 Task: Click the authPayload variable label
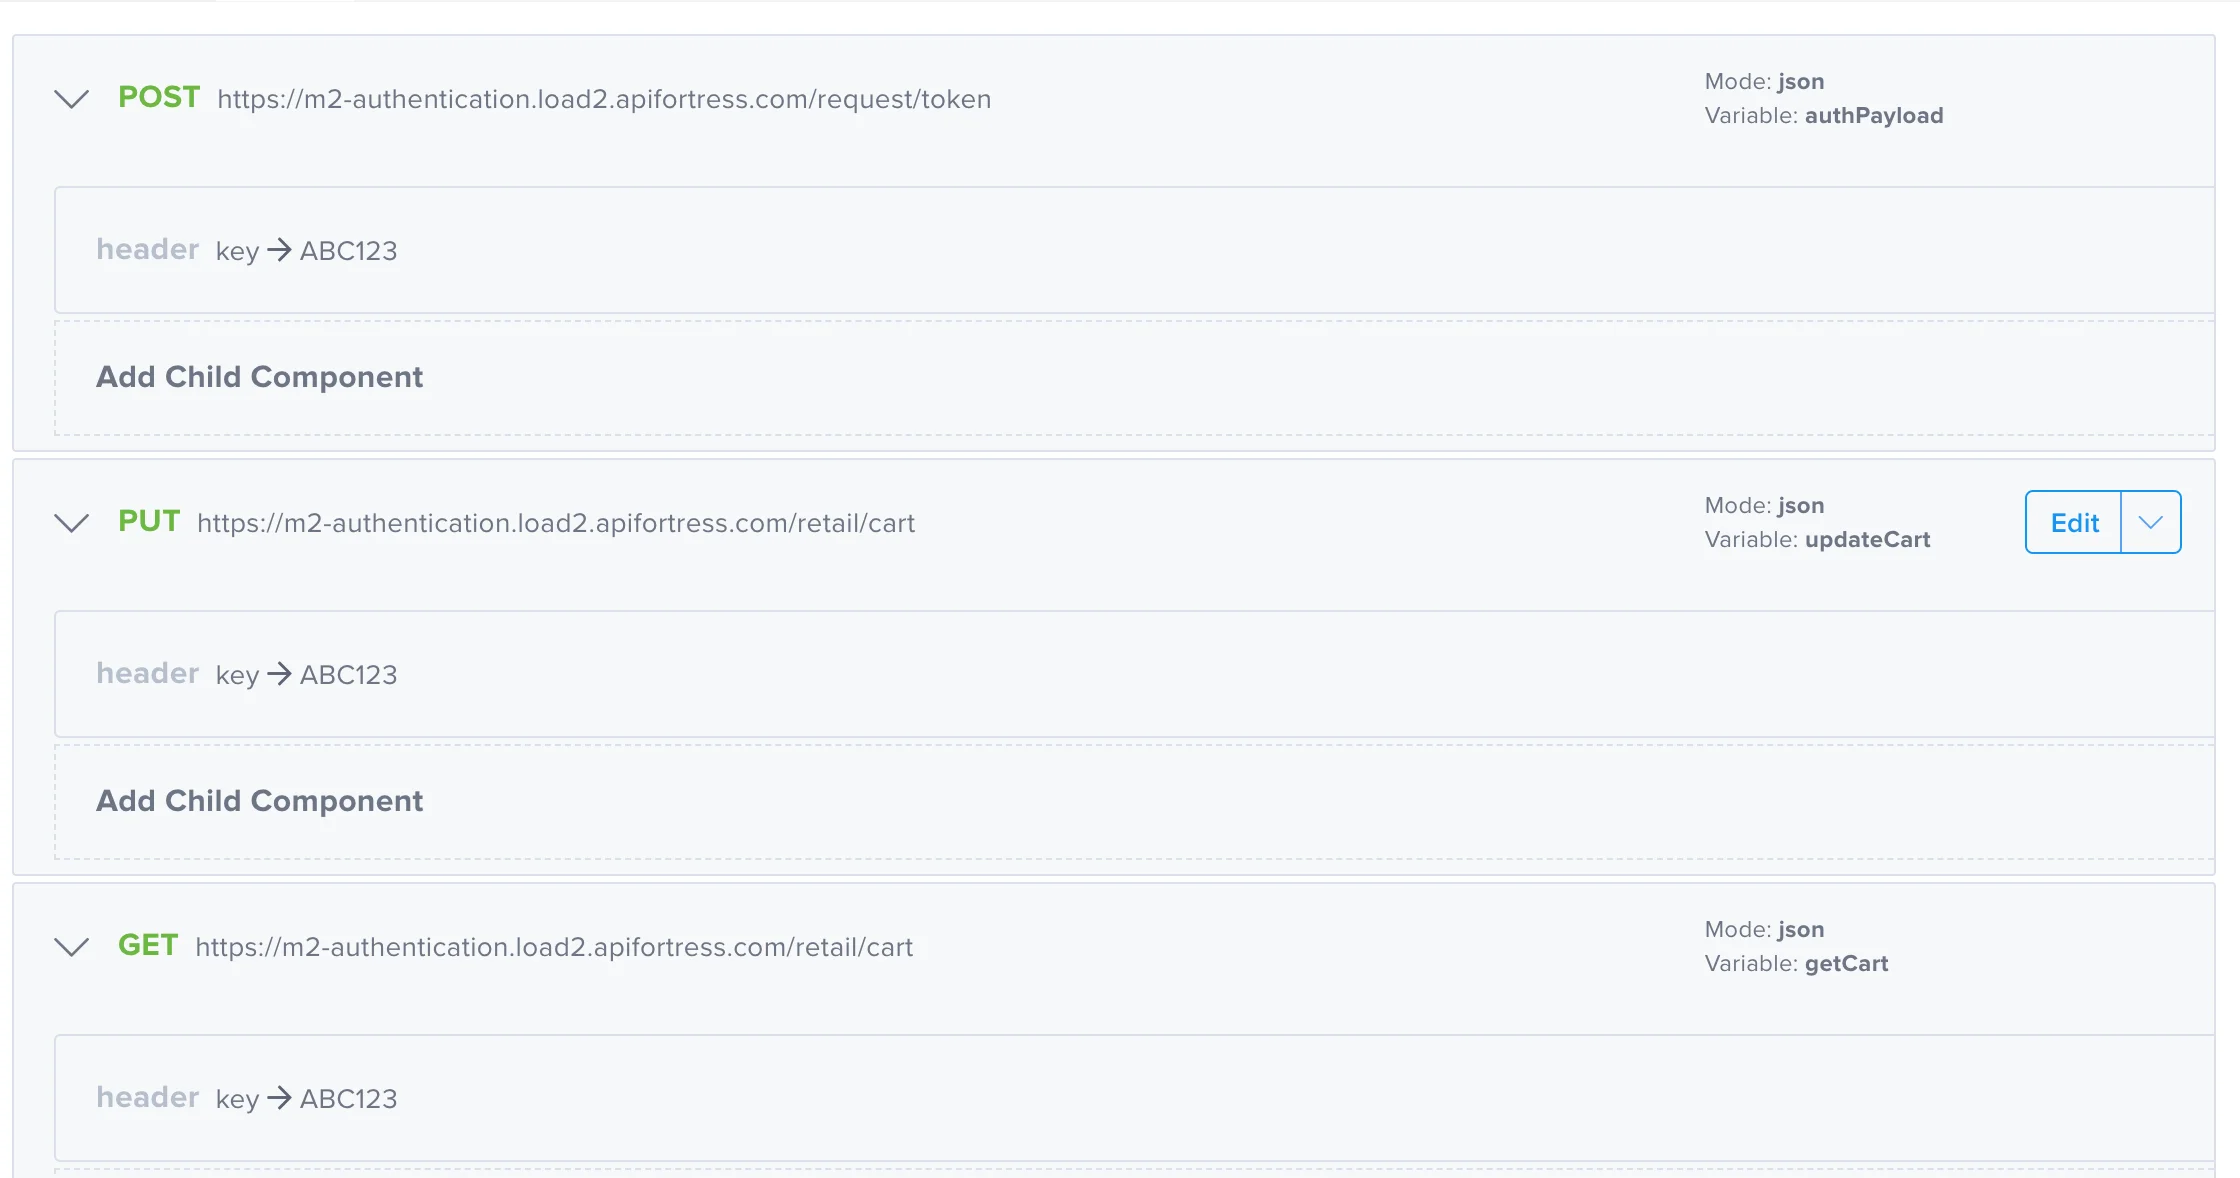click(1874, 114)
